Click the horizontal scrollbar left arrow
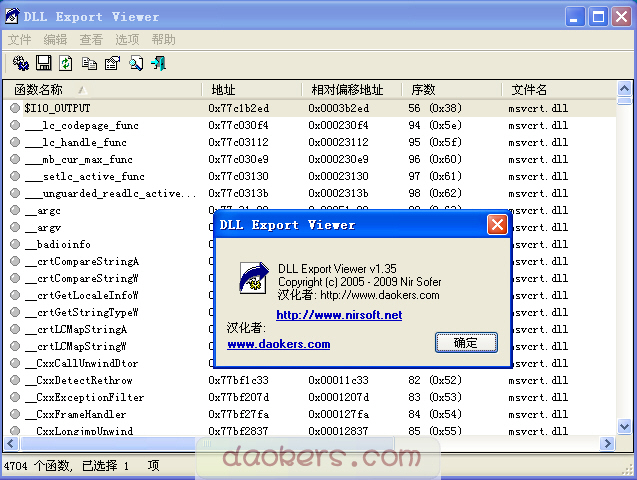Image resolution: width=637 pixels, height=480 pixels. click(11, 443)
